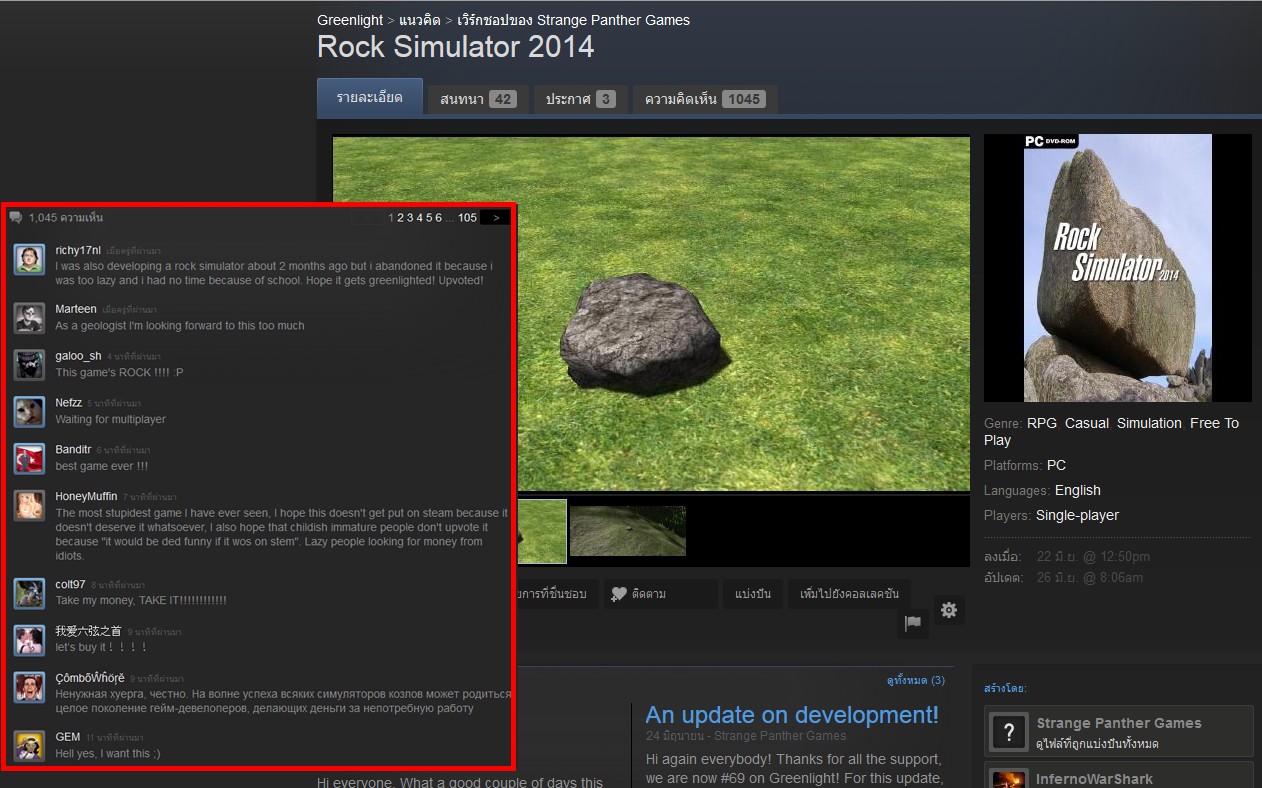This screenshot has height=788, width=1262.
Task: Open the InfernoWarShark creator name
Action: [1095, 779]
